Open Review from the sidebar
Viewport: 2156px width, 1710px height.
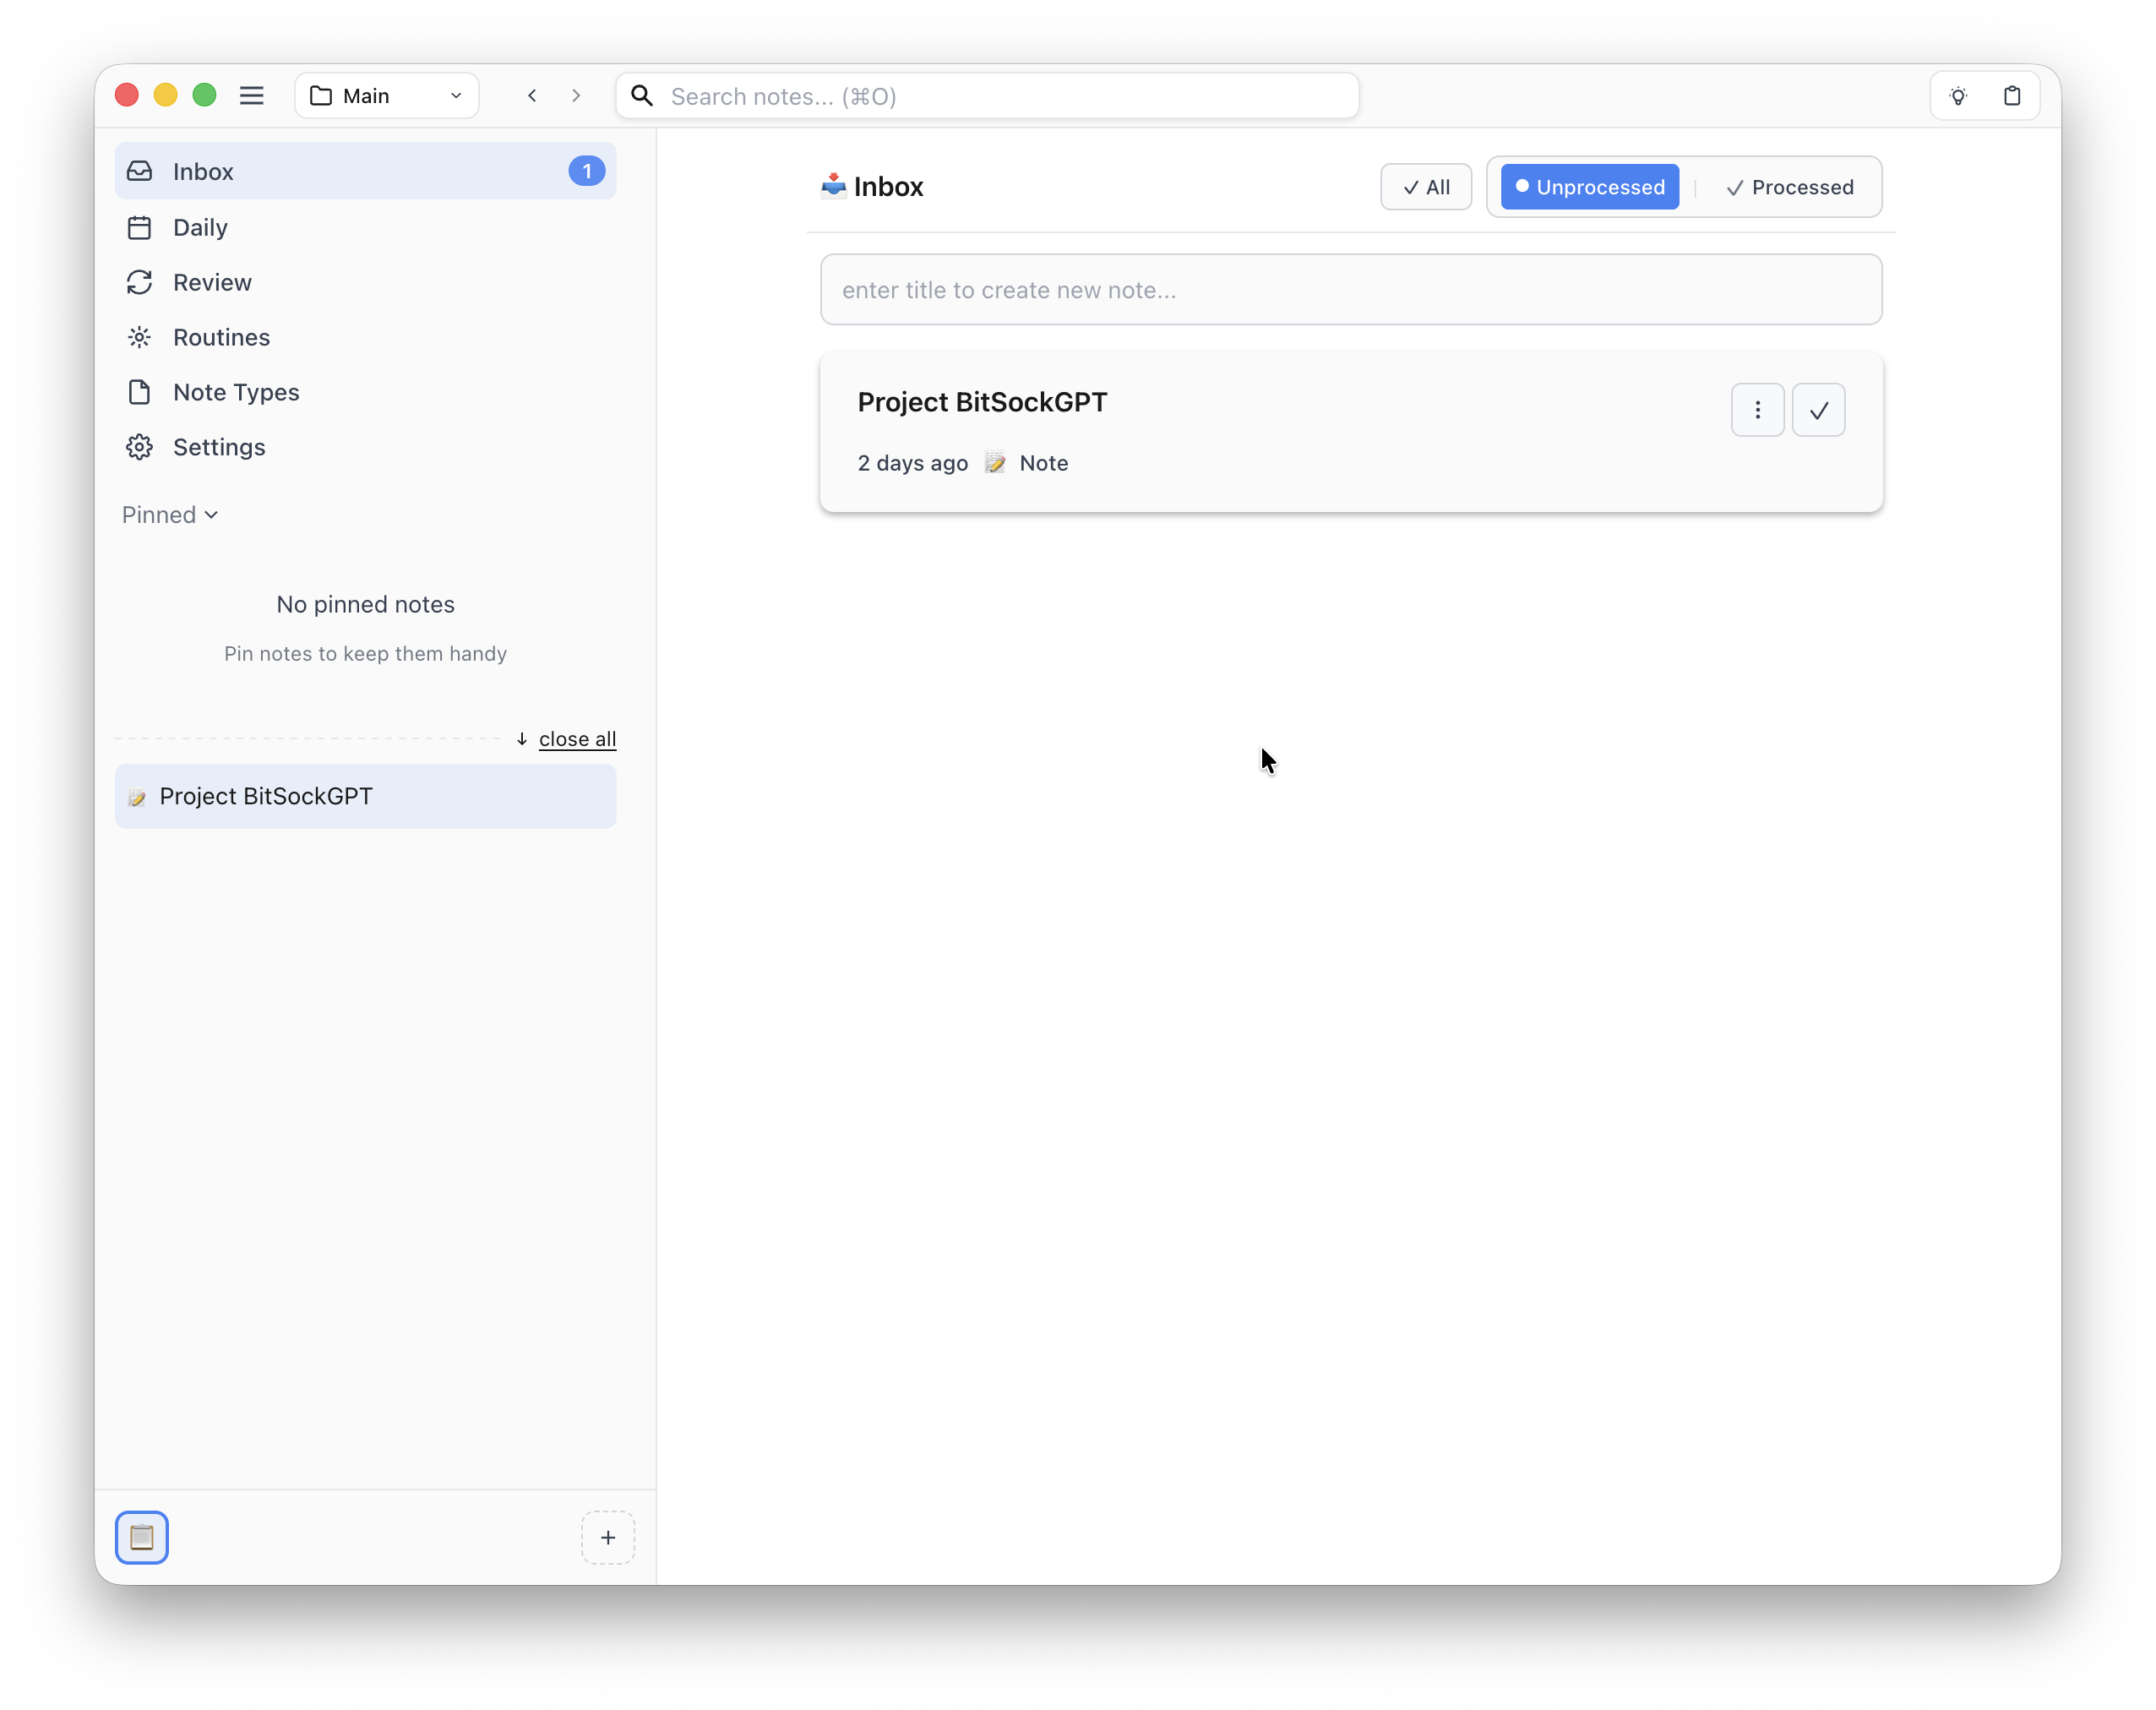(x=212, y=282)
